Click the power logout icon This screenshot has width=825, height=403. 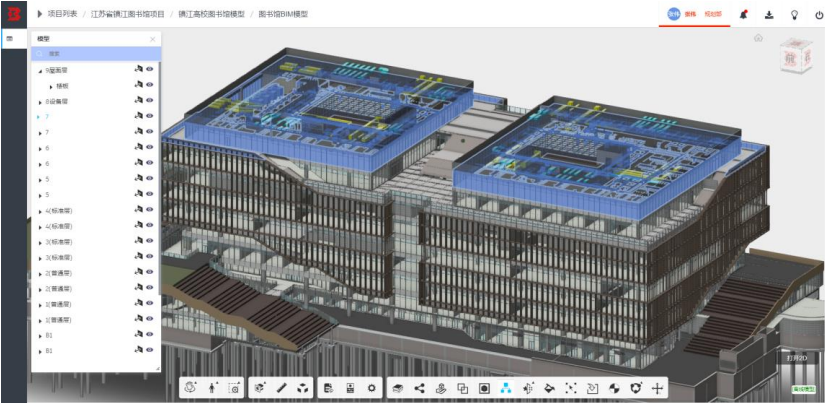[819, 15]
